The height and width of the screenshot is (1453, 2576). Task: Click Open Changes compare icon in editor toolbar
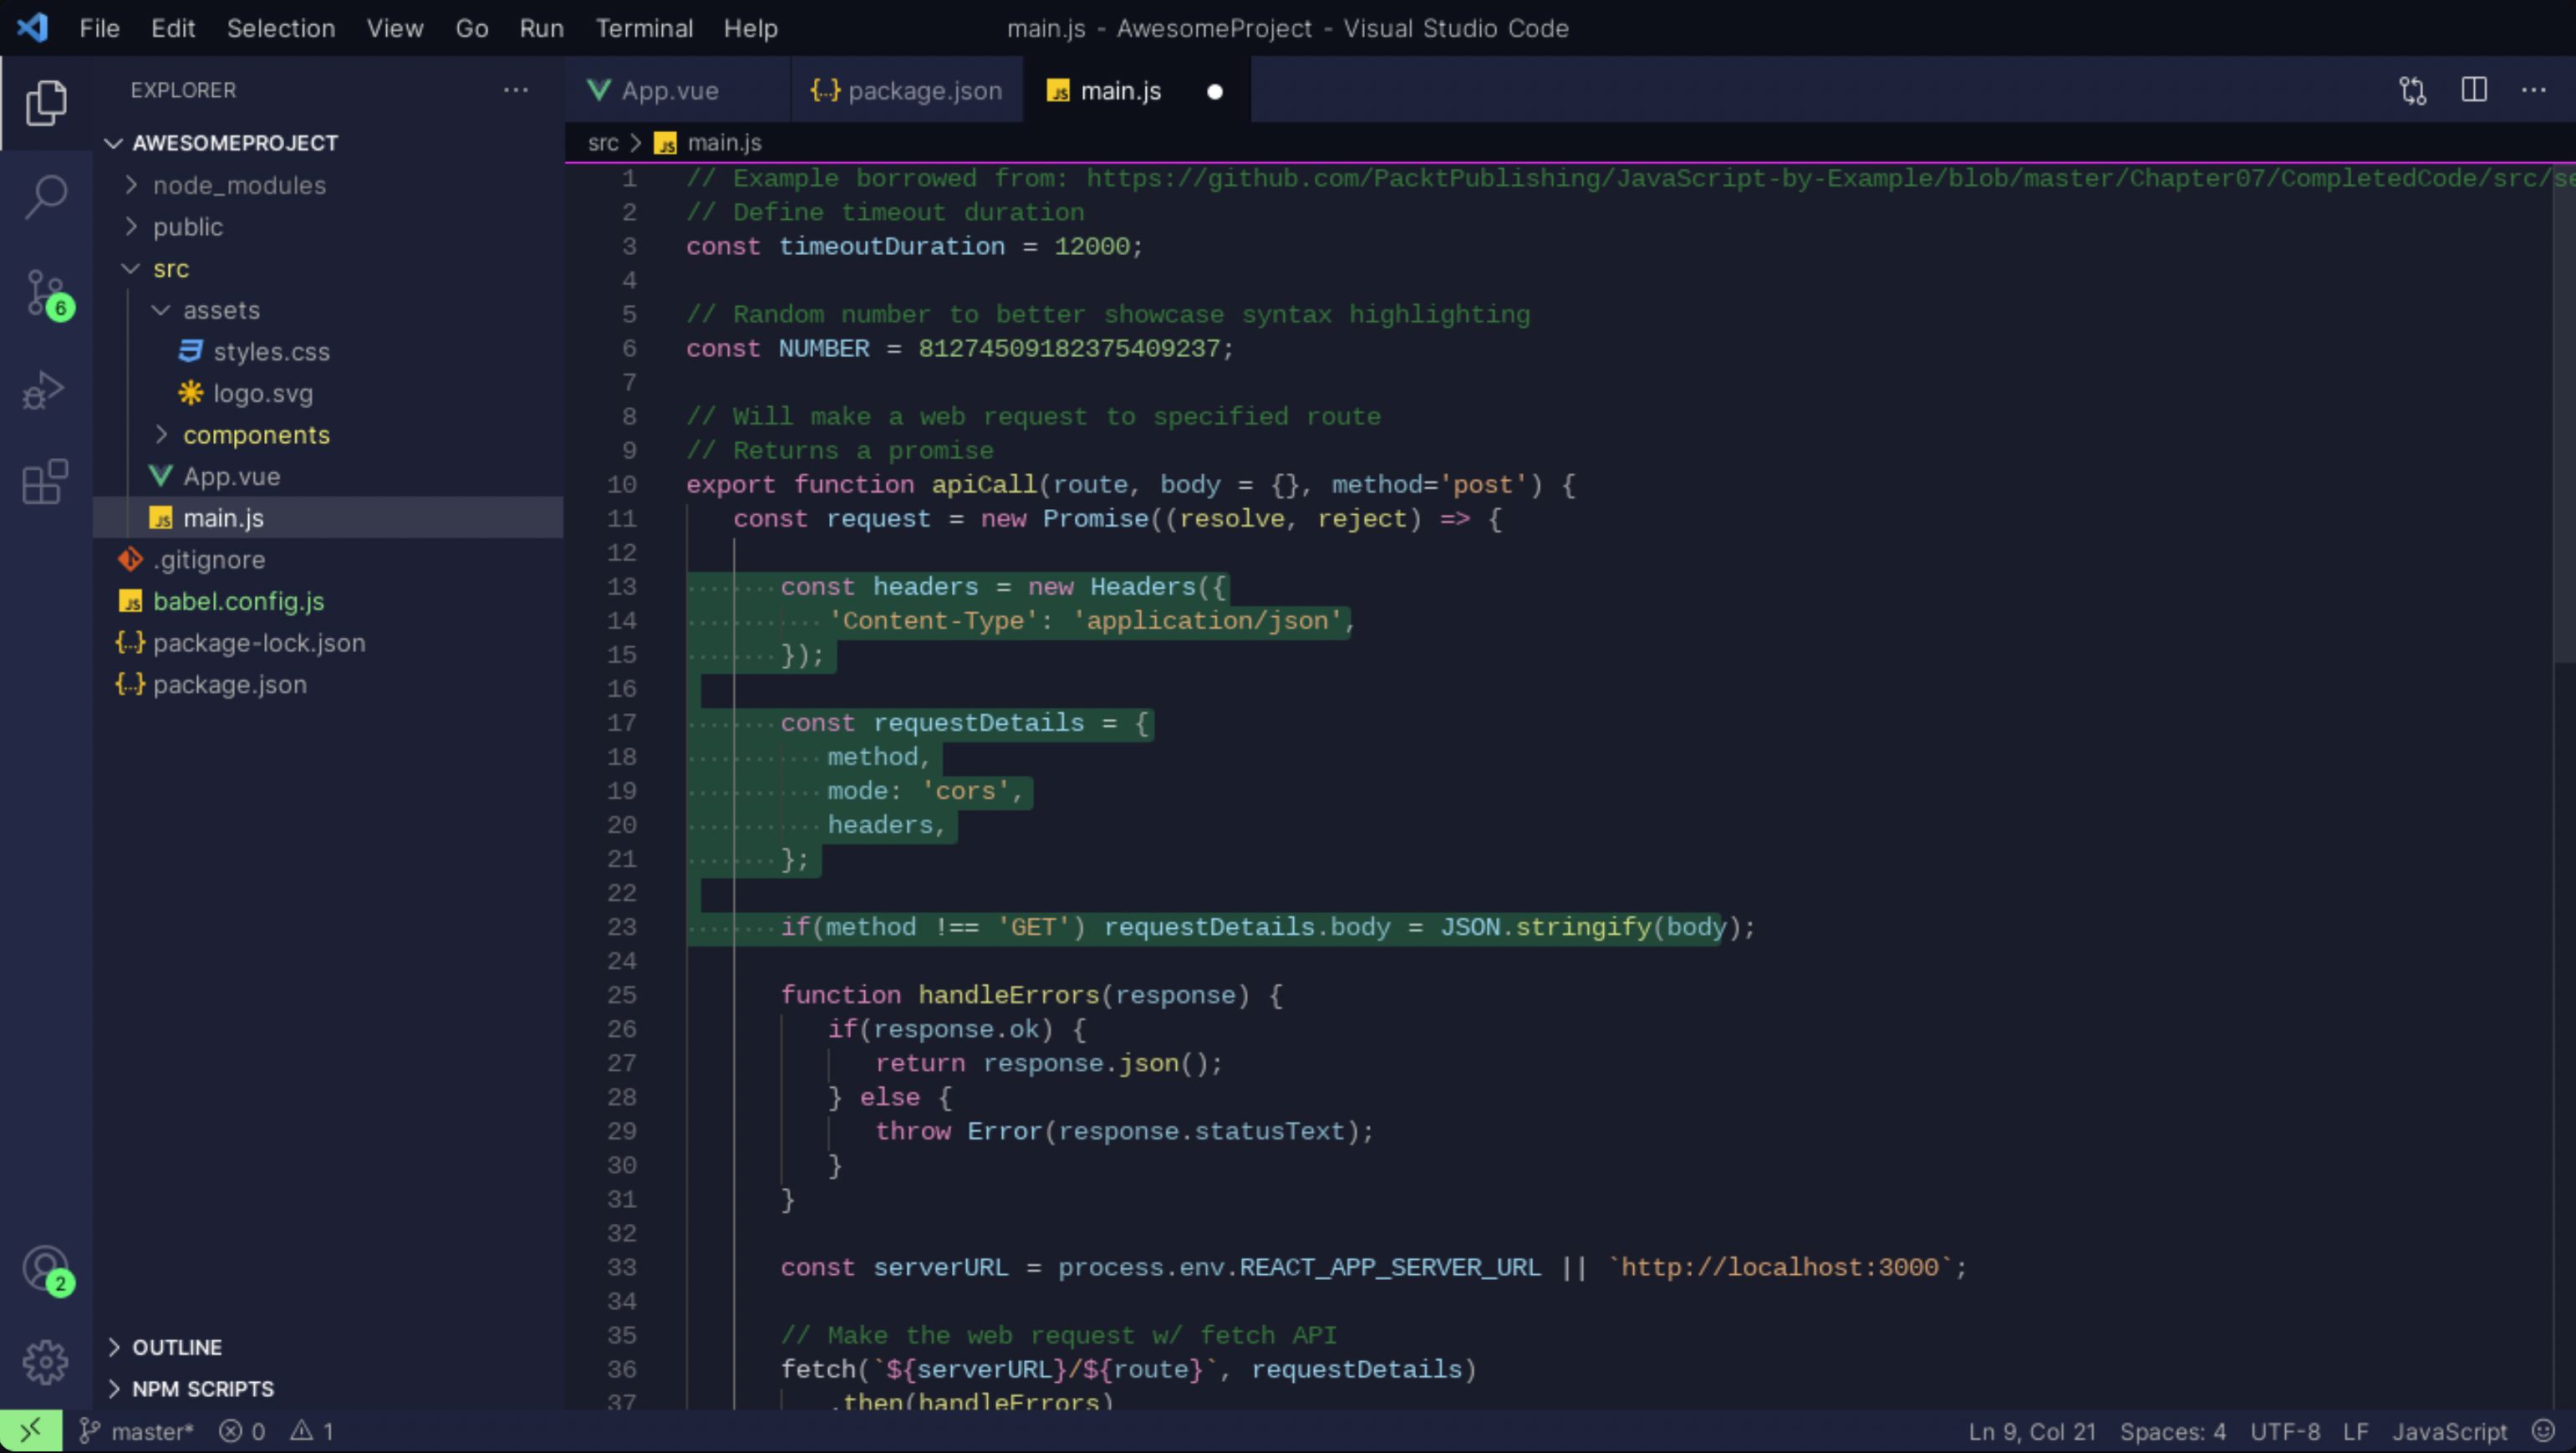(x=2412, y=91)
